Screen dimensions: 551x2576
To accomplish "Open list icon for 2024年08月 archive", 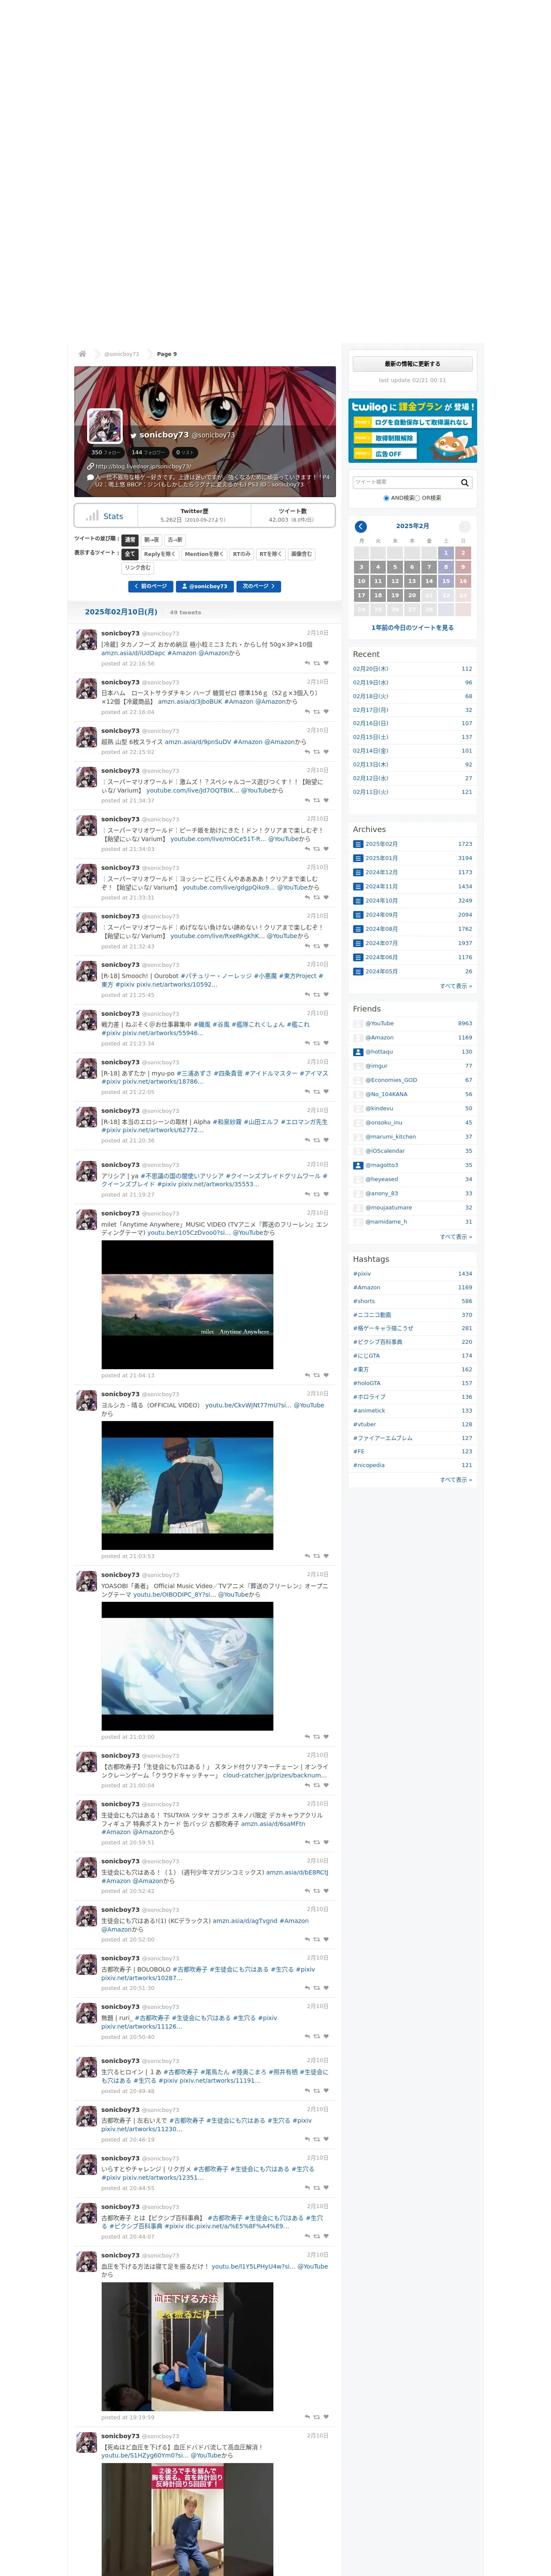I will pos(358,929).
